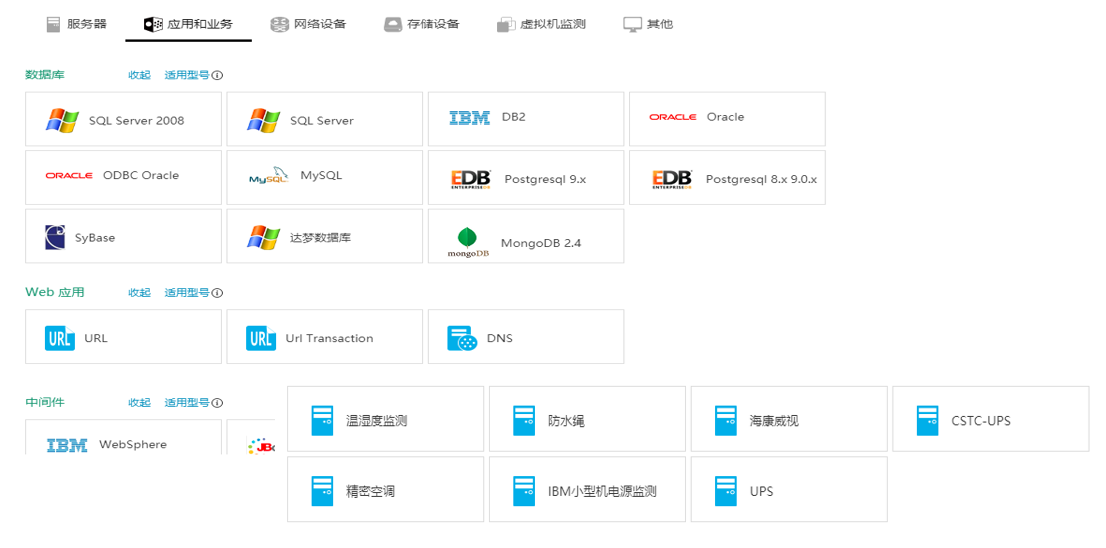Click the 达梦数据库 label

[320, 237]
